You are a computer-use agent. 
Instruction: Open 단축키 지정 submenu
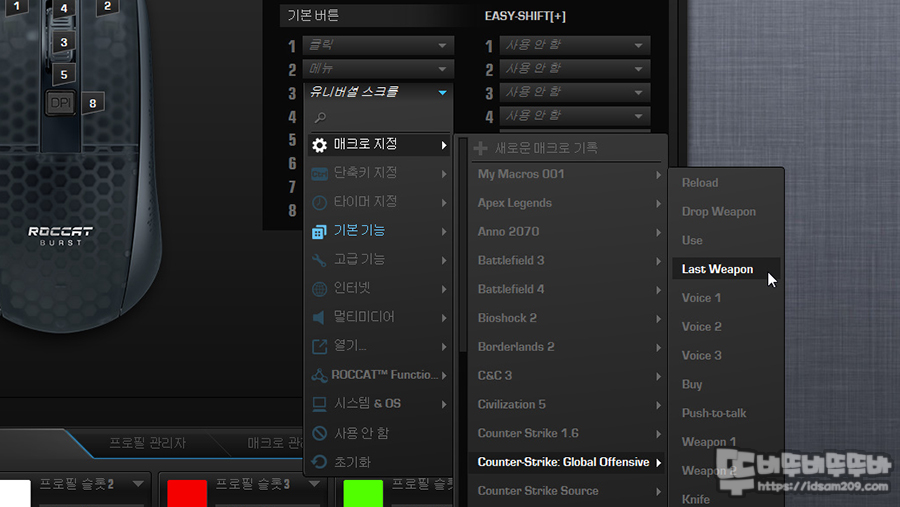379,173
